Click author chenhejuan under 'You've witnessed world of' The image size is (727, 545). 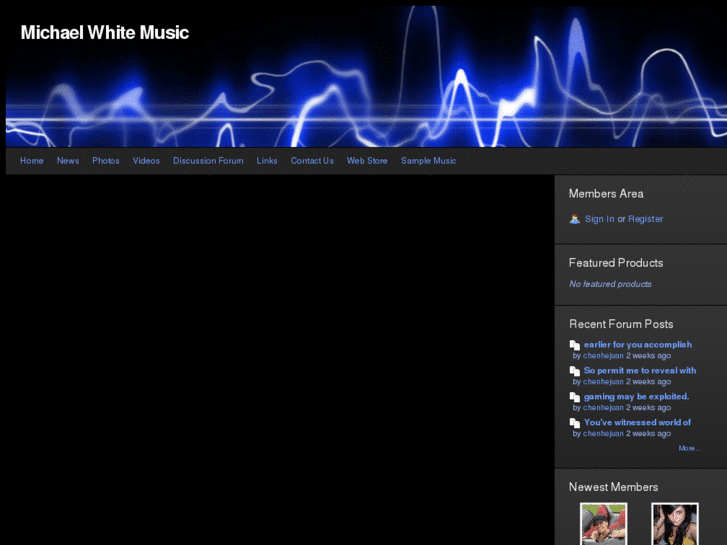point(603,434)
